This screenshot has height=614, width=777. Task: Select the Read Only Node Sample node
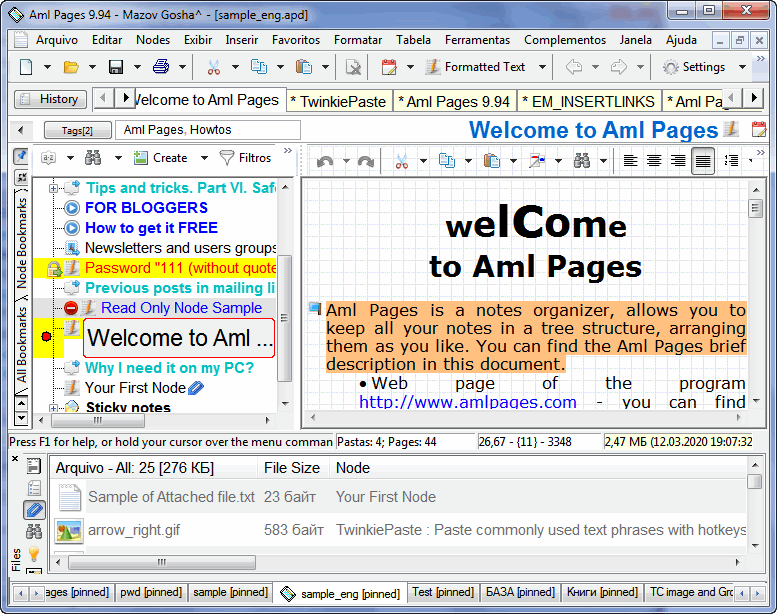click(181, 308)
